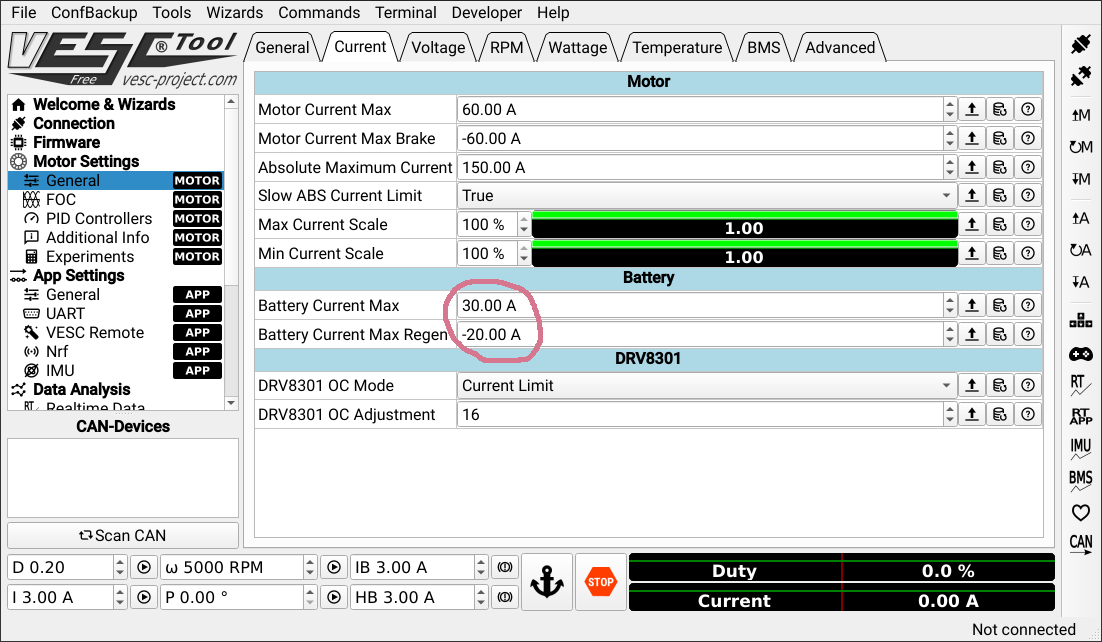Open the Wizards menu
The height and width of the screenshot is (642, 1102).
click(x=235, y=13)
